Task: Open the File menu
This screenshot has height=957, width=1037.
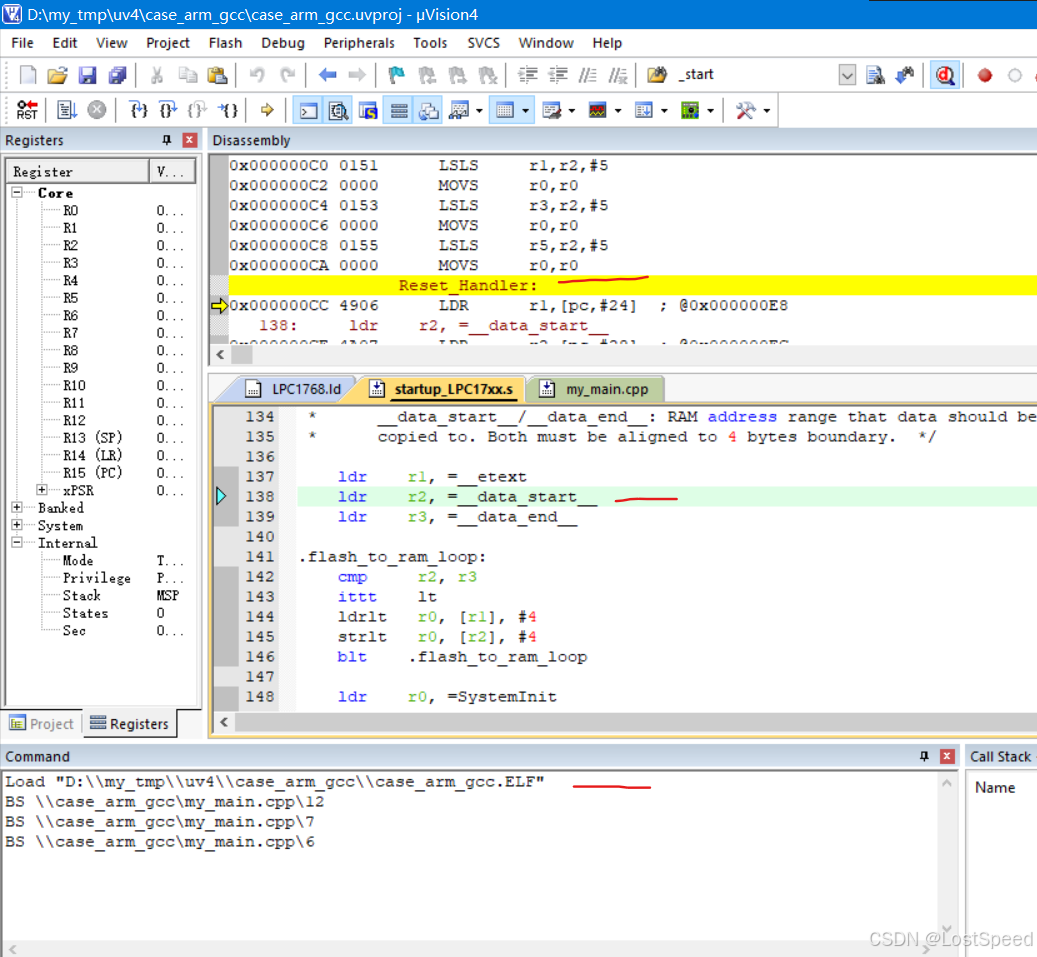Action: [x=22, y=43]
